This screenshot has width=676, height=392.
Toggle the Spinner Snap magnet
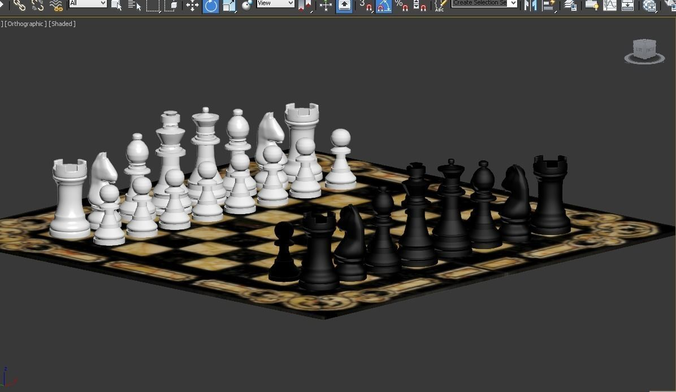click(419, 6)
